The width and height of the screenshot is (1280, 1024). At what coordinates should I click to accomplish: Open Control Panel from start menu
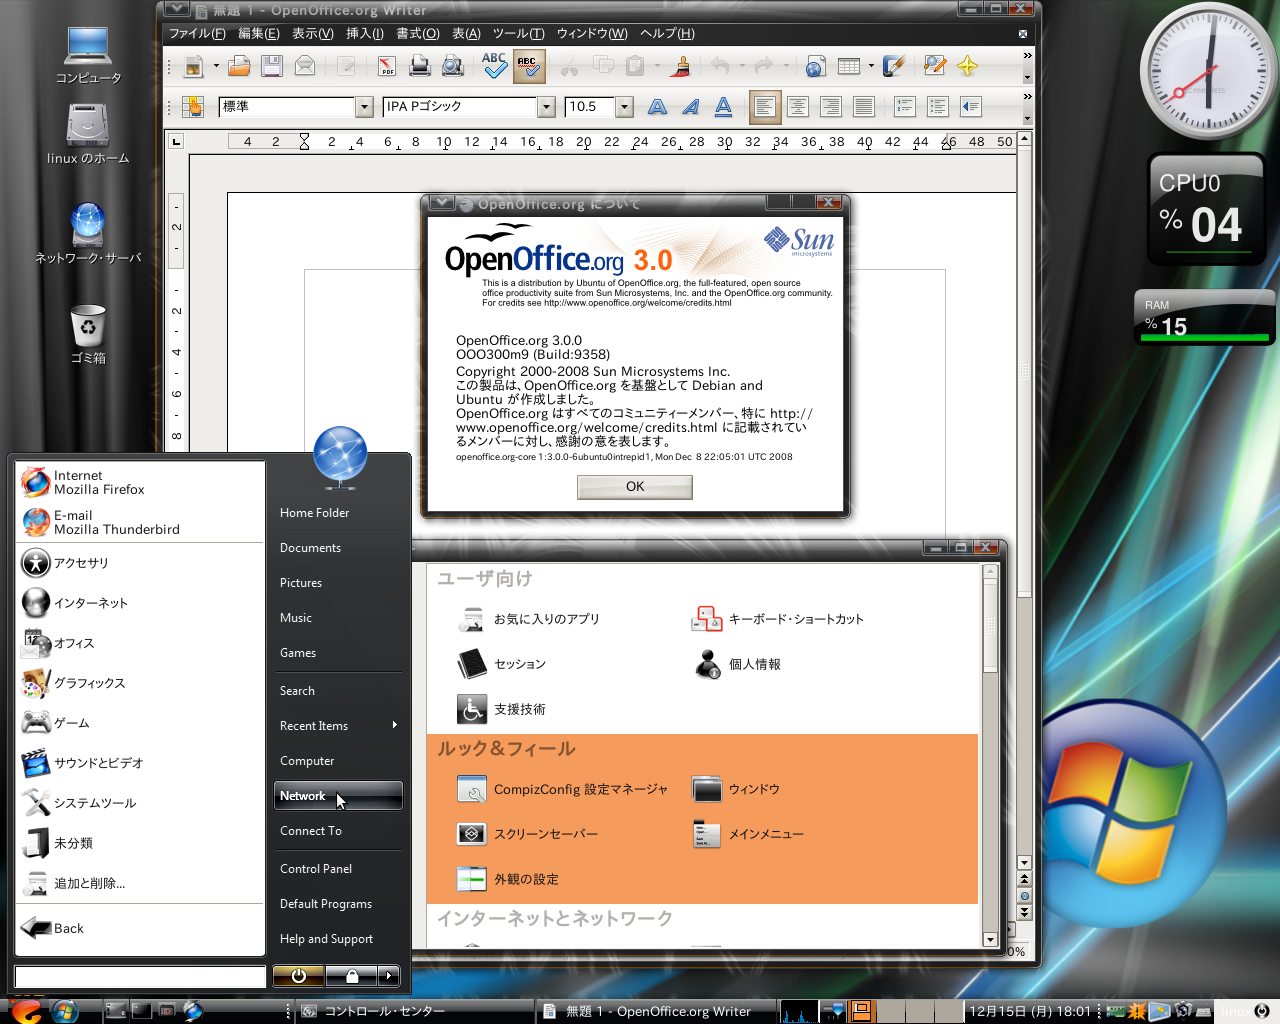340,869
